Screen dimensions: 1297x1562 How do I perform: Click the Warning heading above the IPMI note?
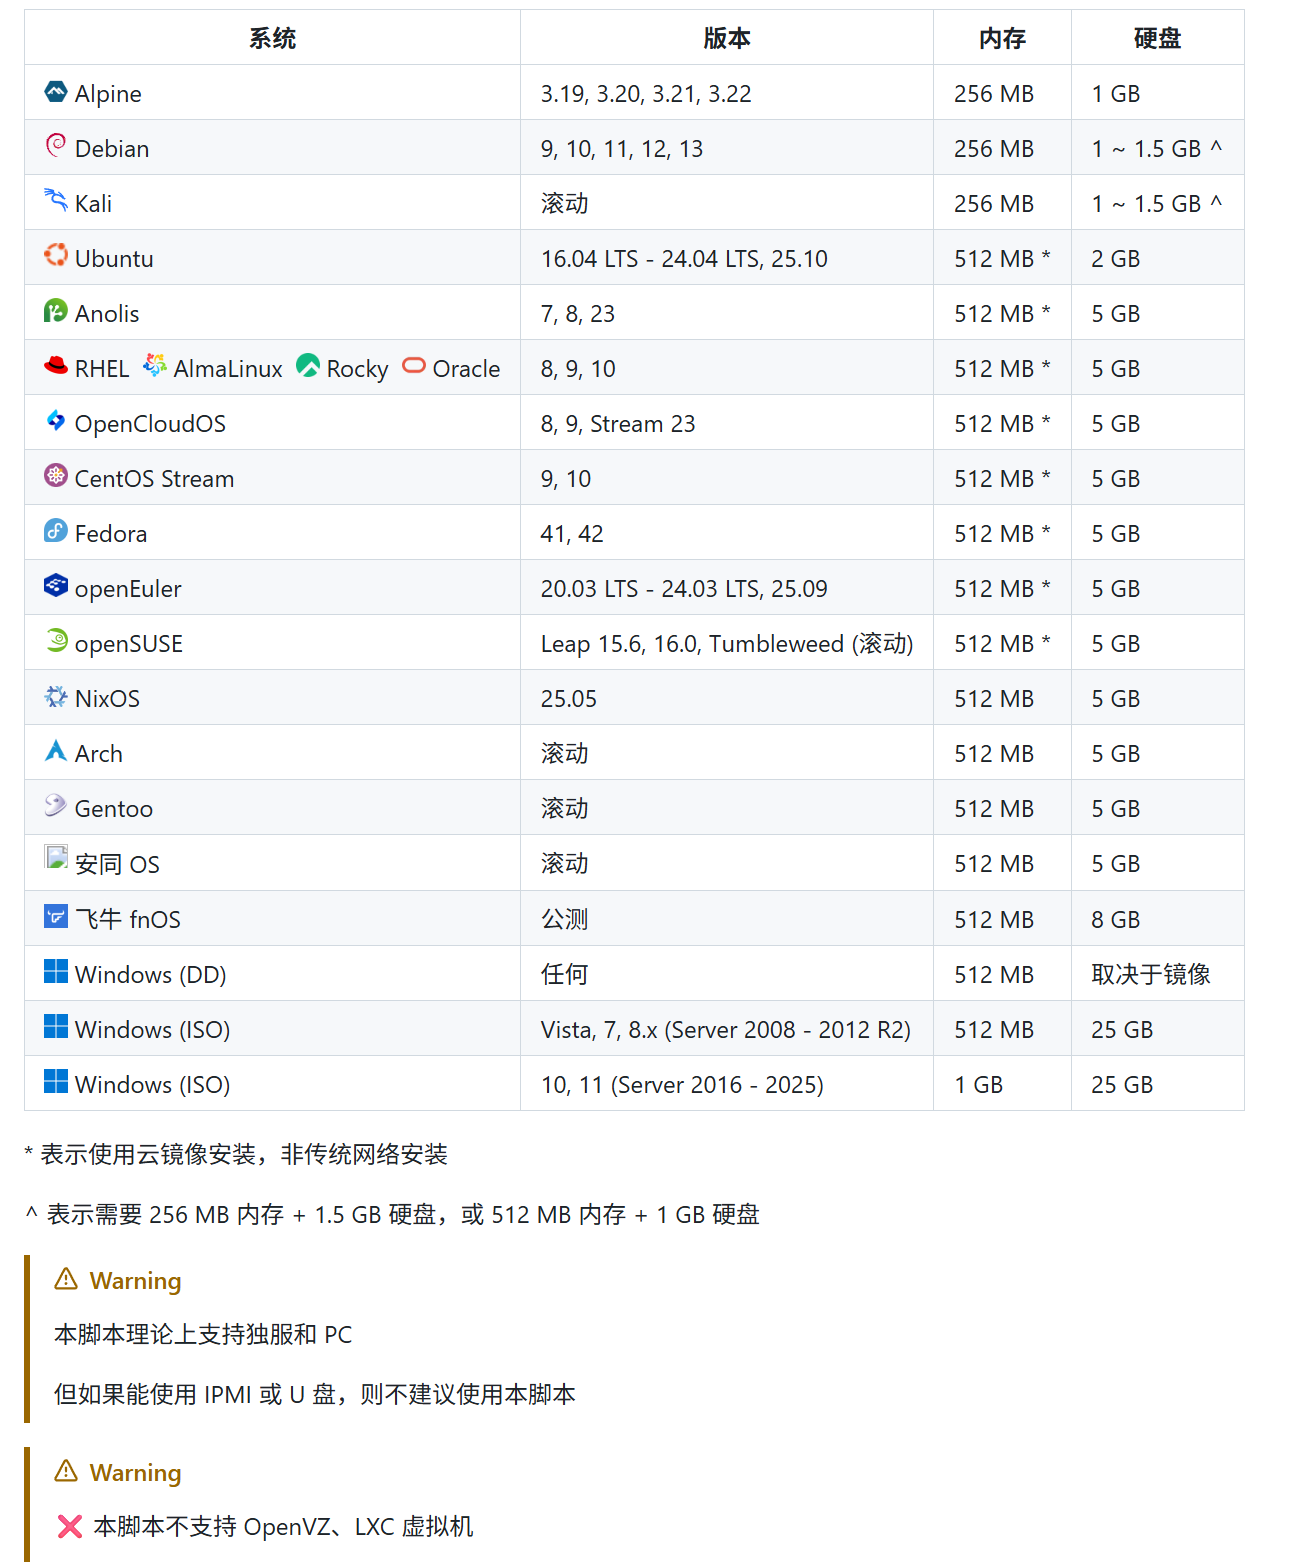pos(135,1281)
